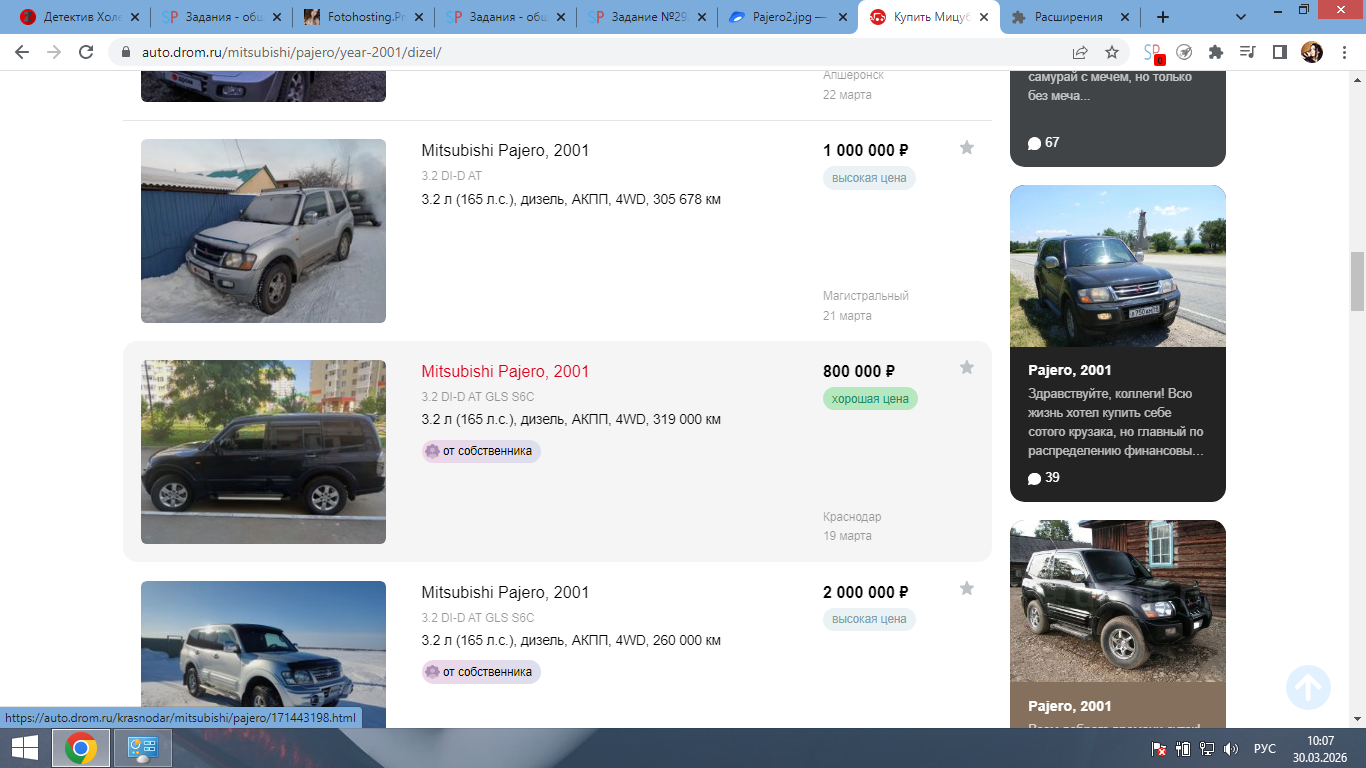Image resolution: width=1366 pixels, height=768 pixels.
Task: Open the Chrome extensions puzzle menu
Action: point(1216,52)
